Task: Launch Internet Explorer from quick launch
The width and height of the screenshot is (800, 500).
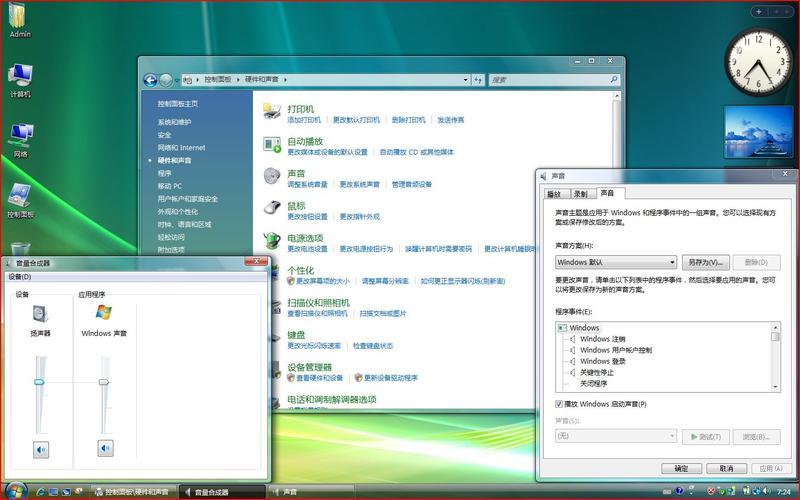Action: click(x=41, y=492)
